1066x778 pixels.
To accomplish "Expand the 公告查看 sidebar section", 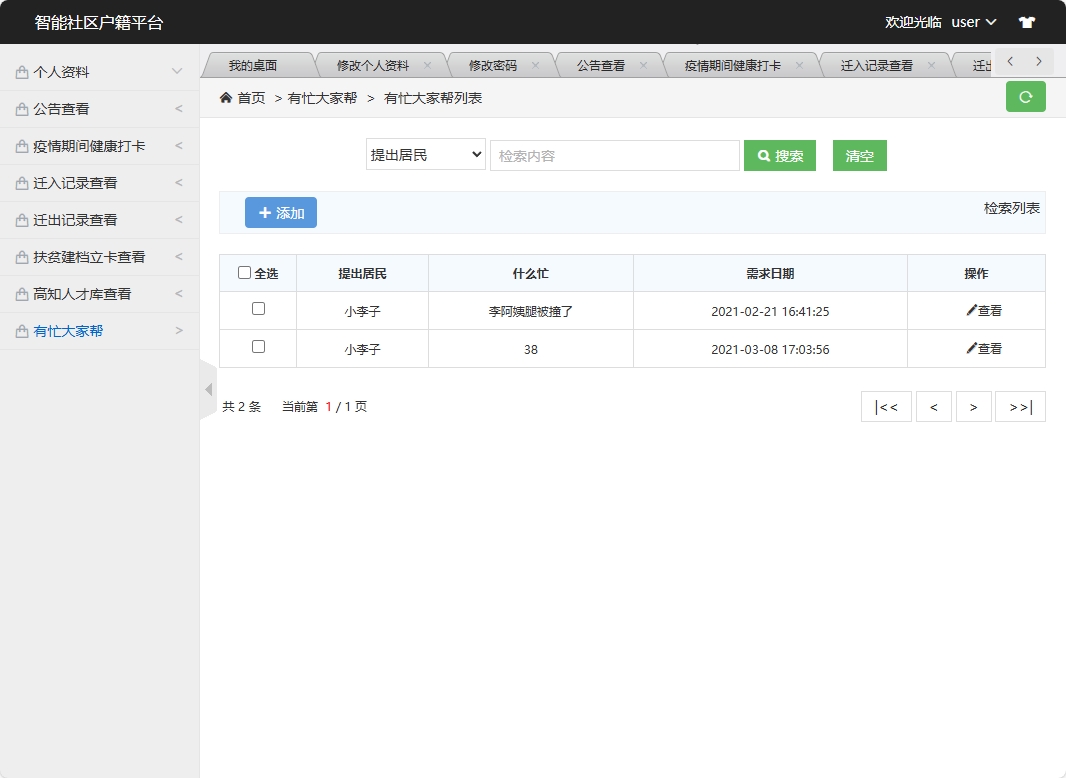I will (99, 108).
